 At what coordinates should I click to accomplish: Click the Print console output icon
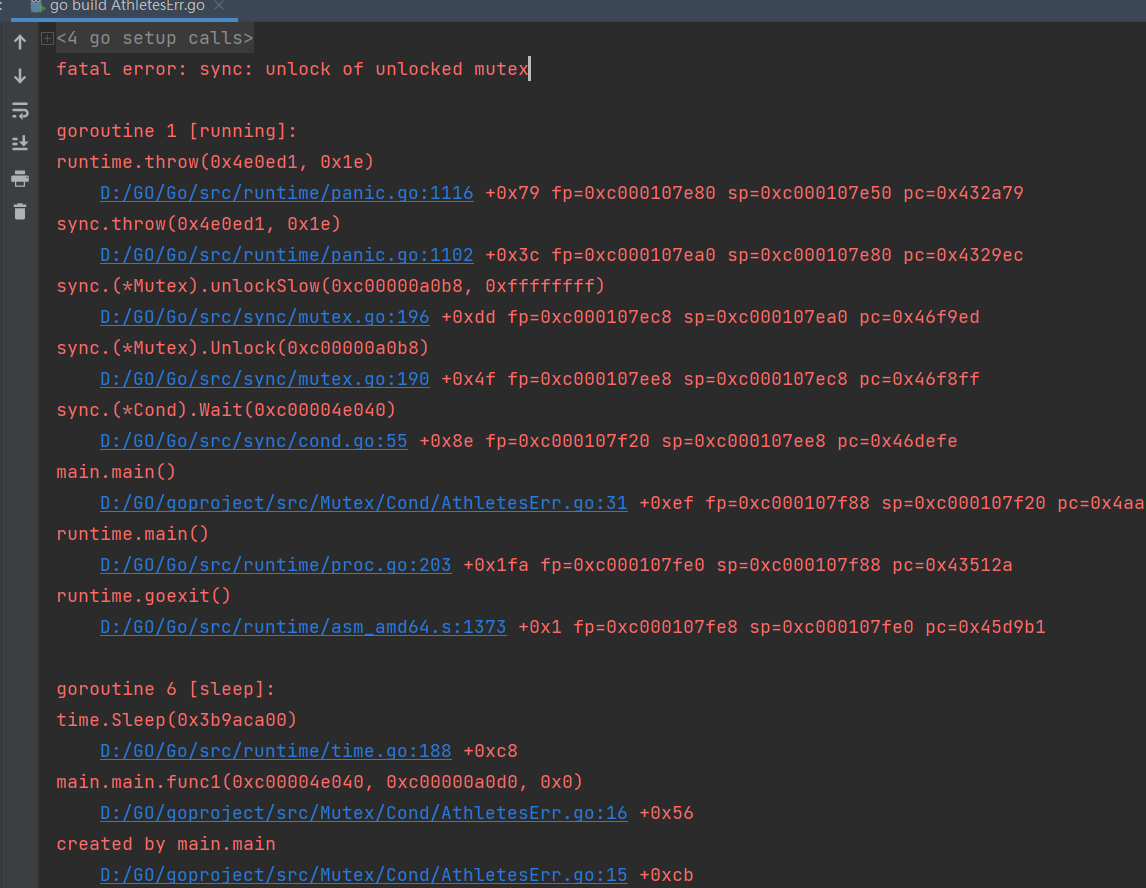(x=20, y=178)
